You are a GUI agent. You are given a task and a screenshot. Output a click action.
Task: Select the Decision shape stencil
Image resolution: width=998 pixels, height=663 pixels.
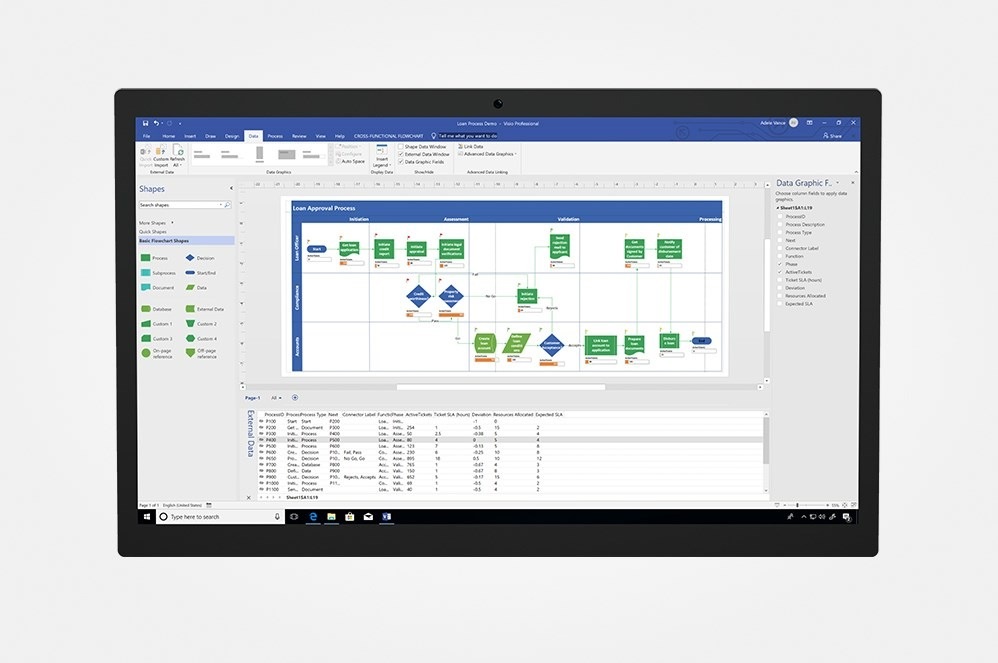tap(191, 258)
